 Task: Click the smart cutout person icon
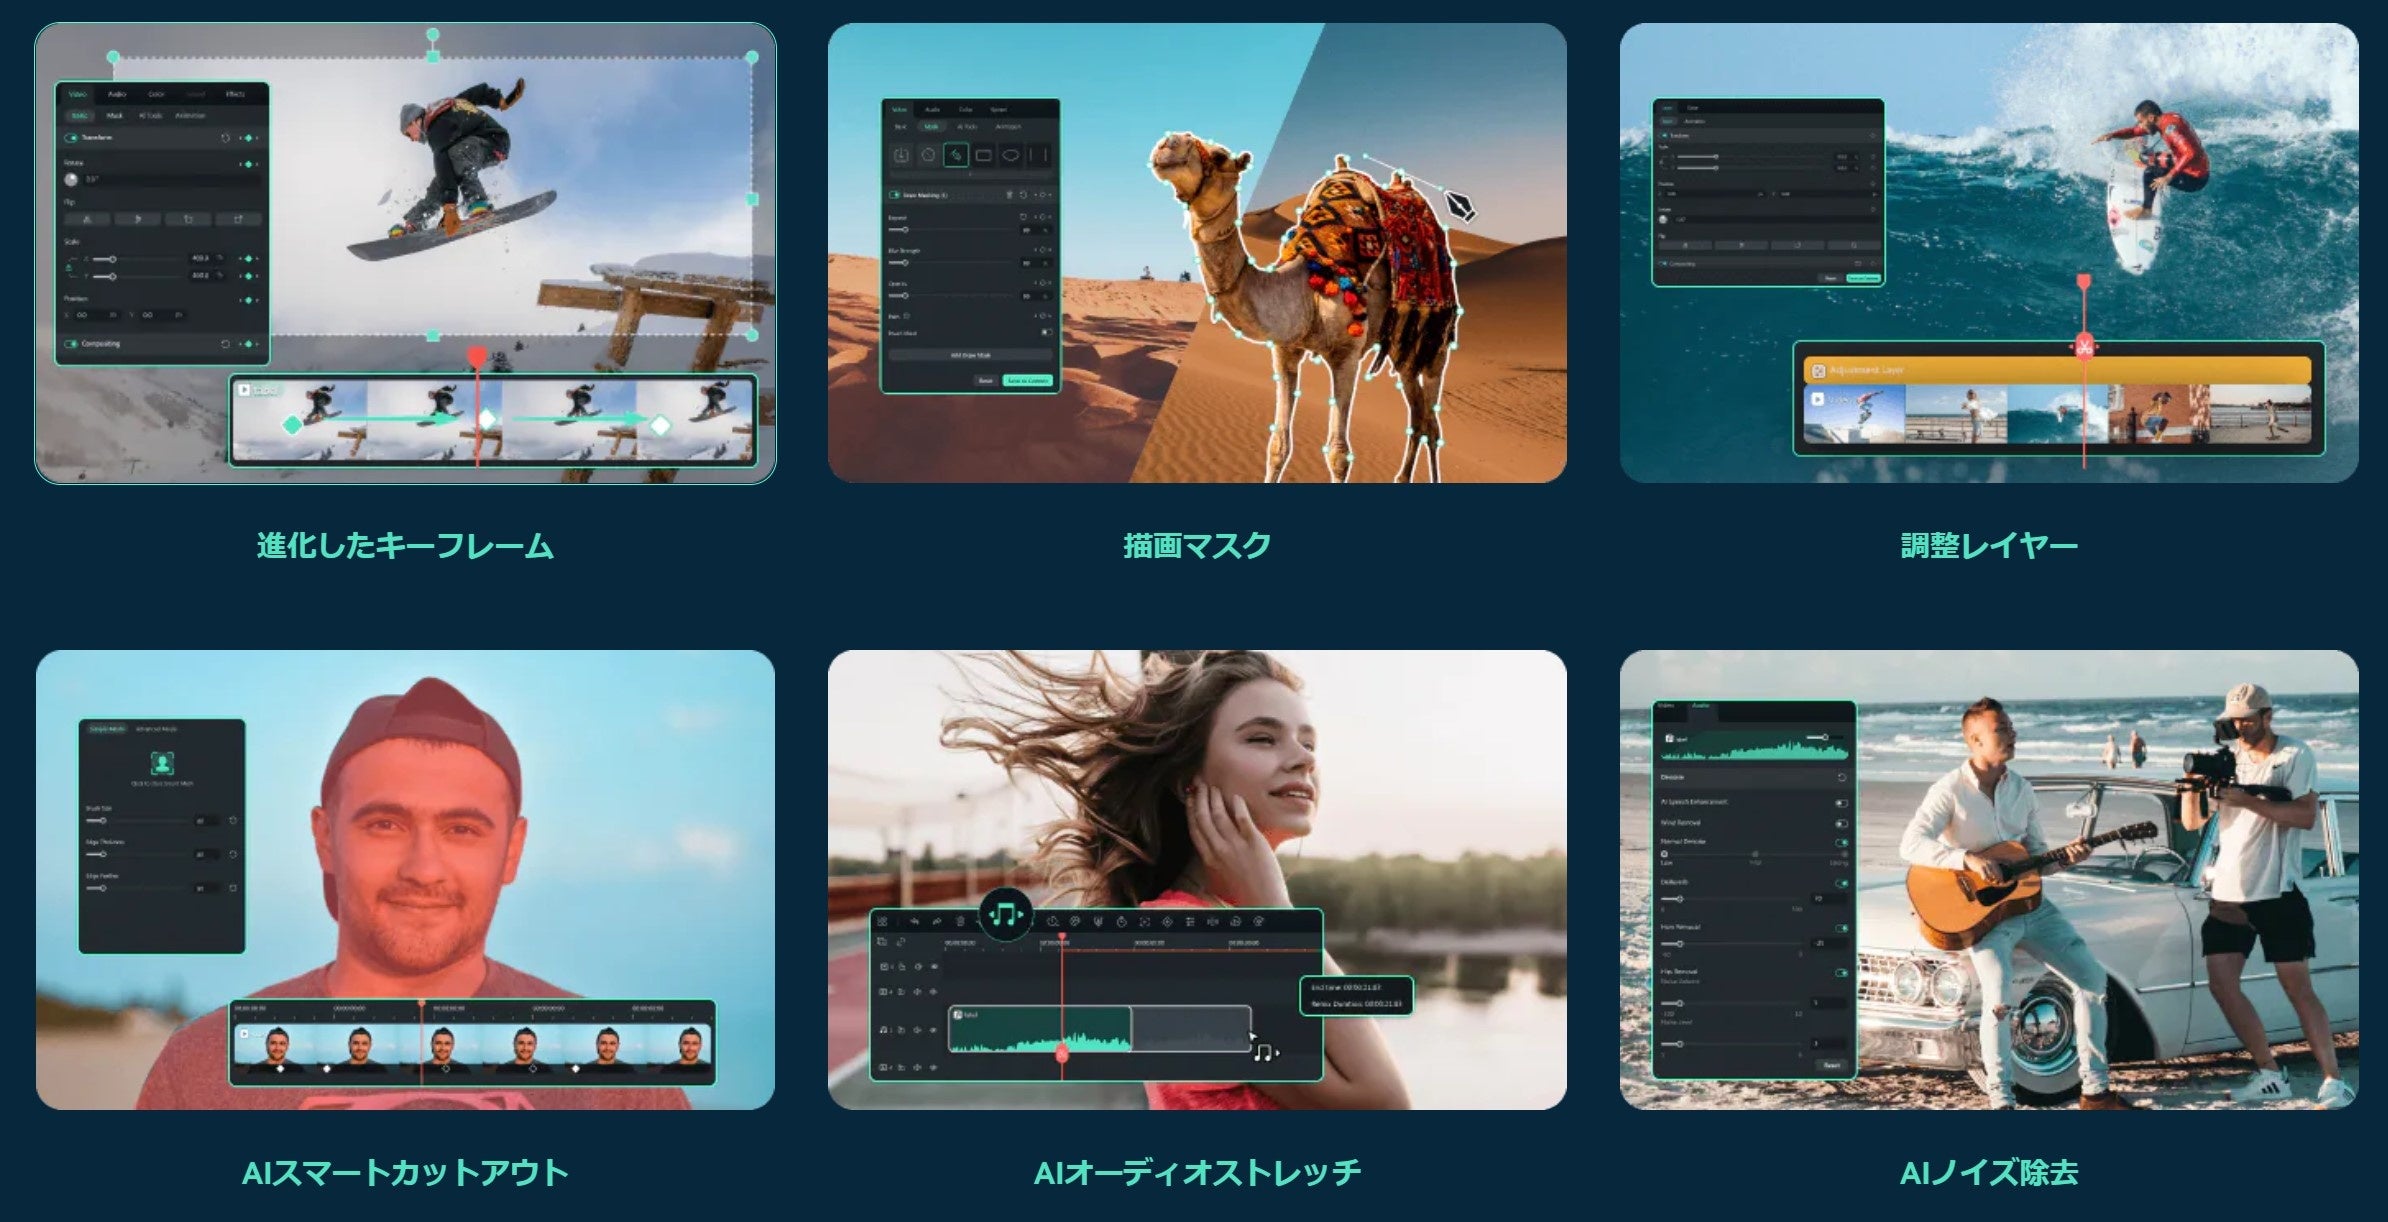tap(161, 763)
